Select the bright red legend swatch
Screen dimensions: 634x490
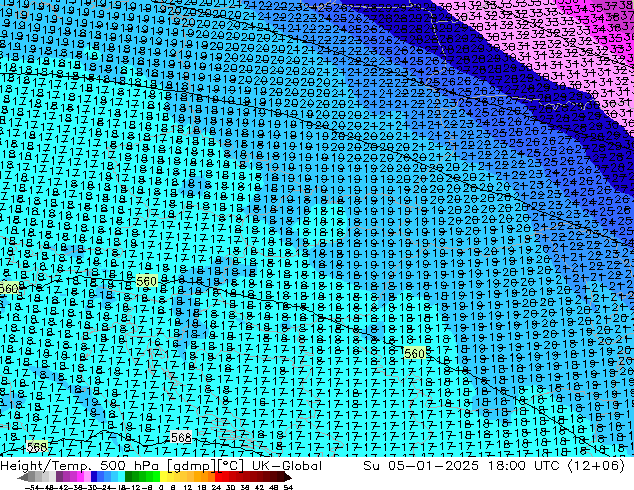click(218, 477)
